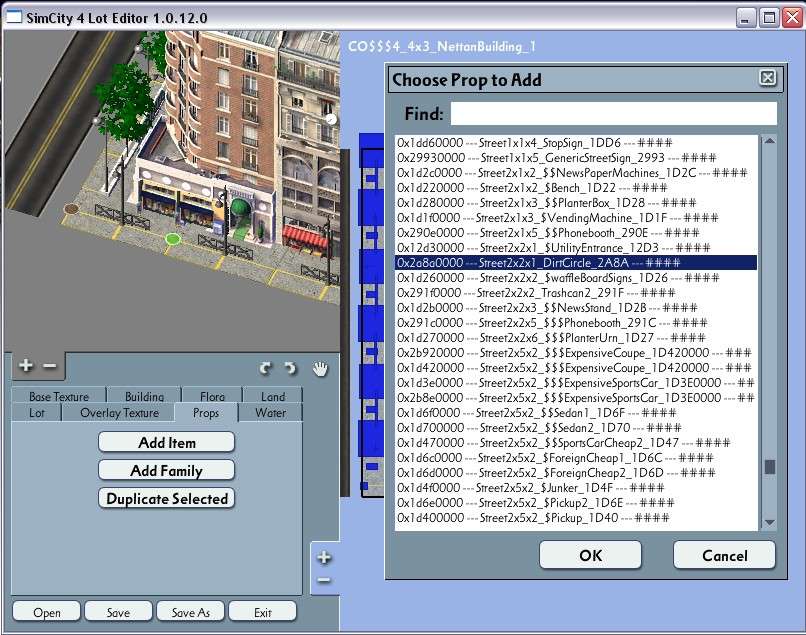This screenshot has width=806, height=635.
Task: Select Trashcan2_291F prop
Action: (x=576, y=293)
